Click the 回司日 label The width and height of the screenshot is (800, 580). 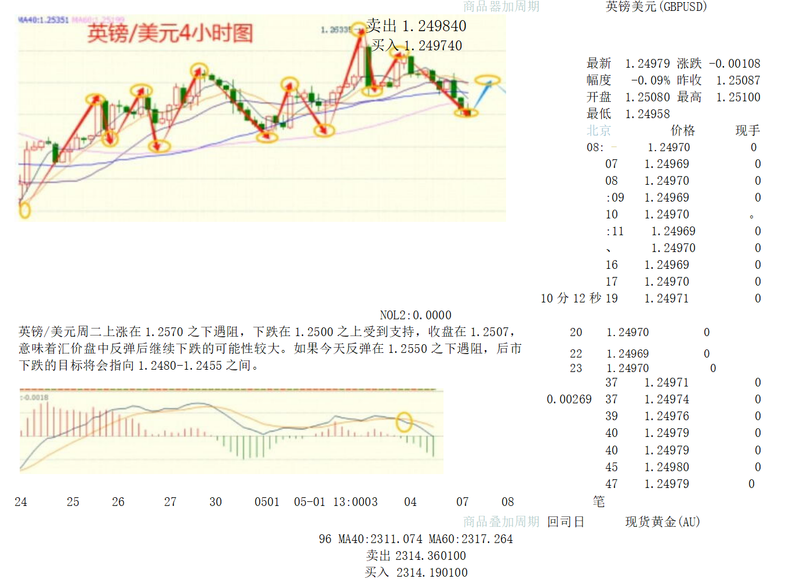click(566, 522)
